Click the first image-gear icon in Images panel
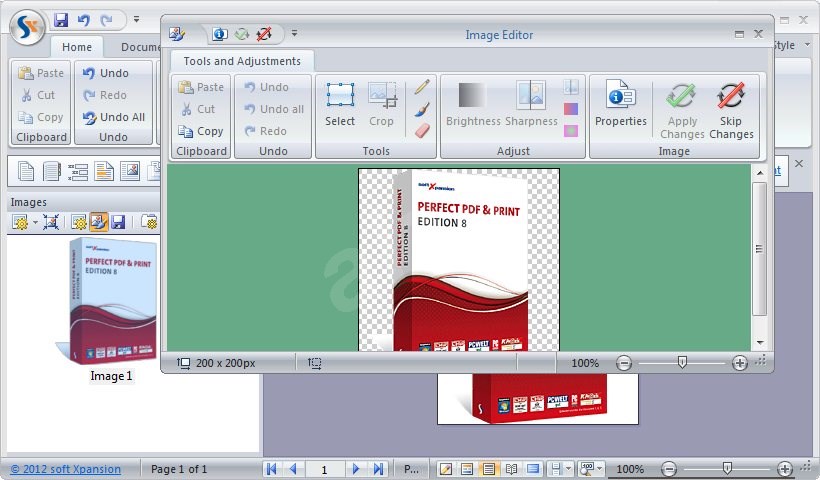The image size is (820, 480). coord(20,222)
